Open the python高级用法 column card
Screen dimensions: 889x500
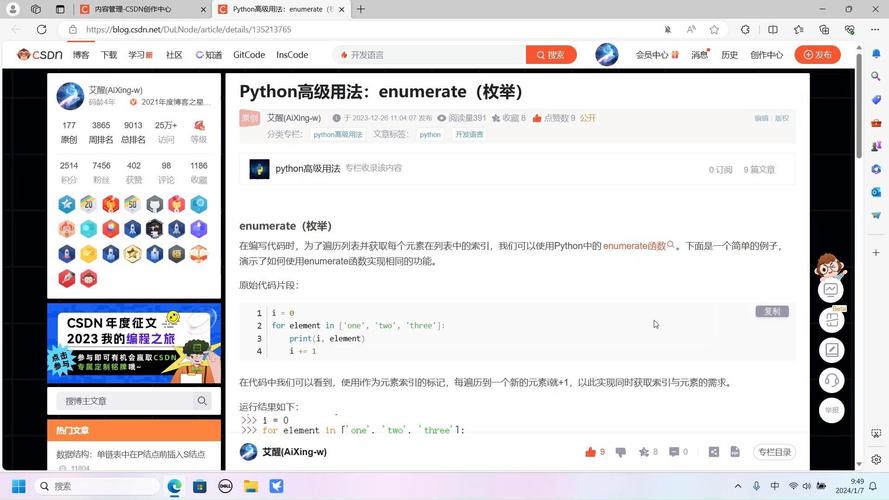[517, 169]
